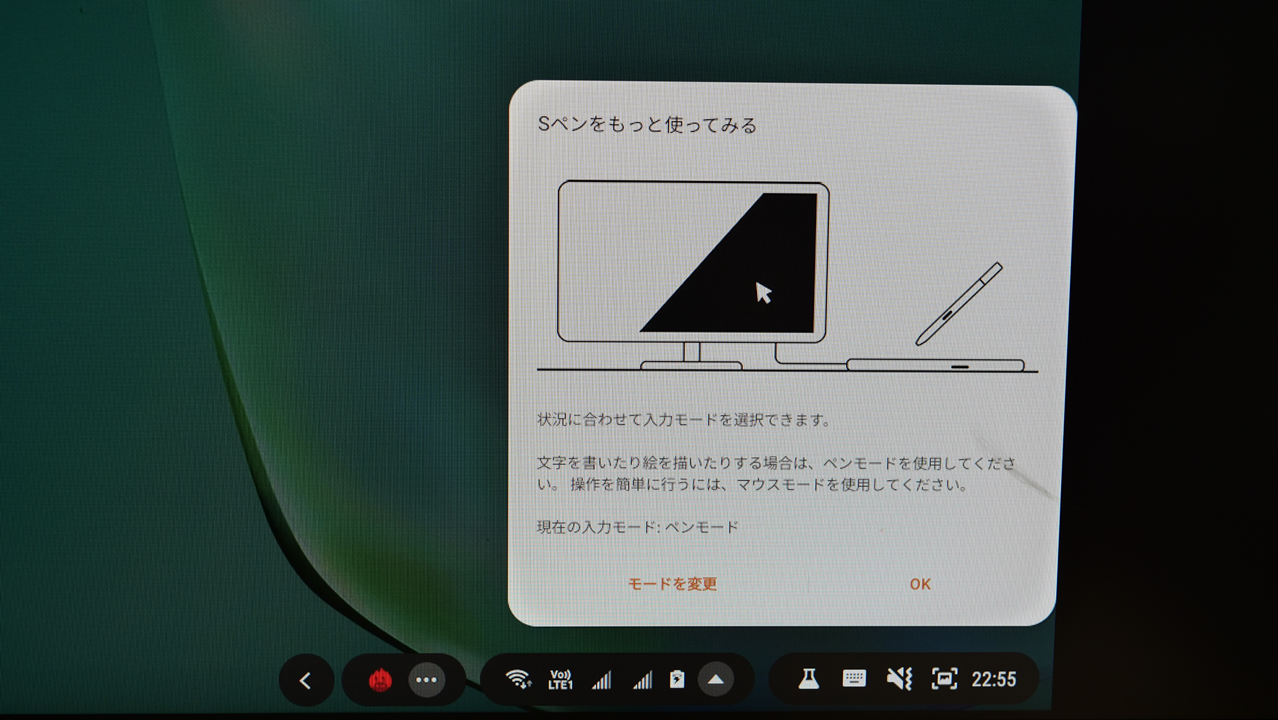This screenshot has width=1278, height=720.
Task: Confirm the dialog with OK
Action: point(920,584)
